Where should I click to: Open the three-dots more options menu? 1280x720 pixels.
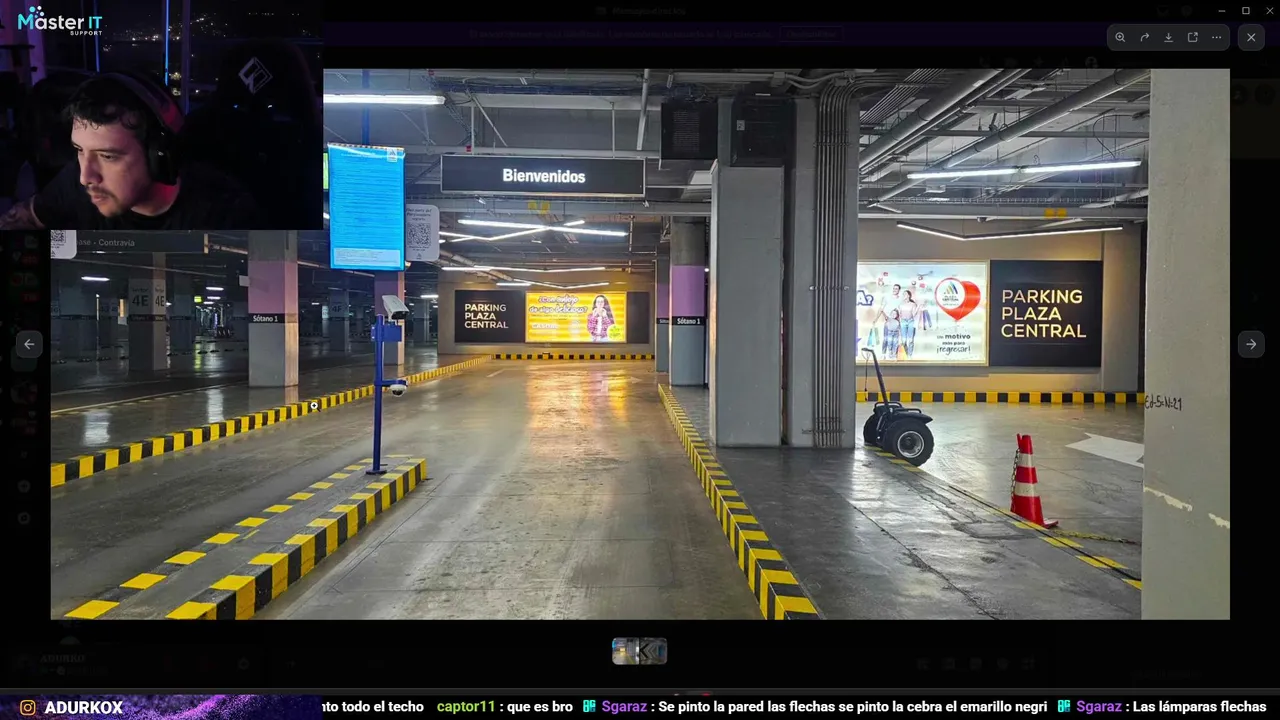tap(1216, 37)
